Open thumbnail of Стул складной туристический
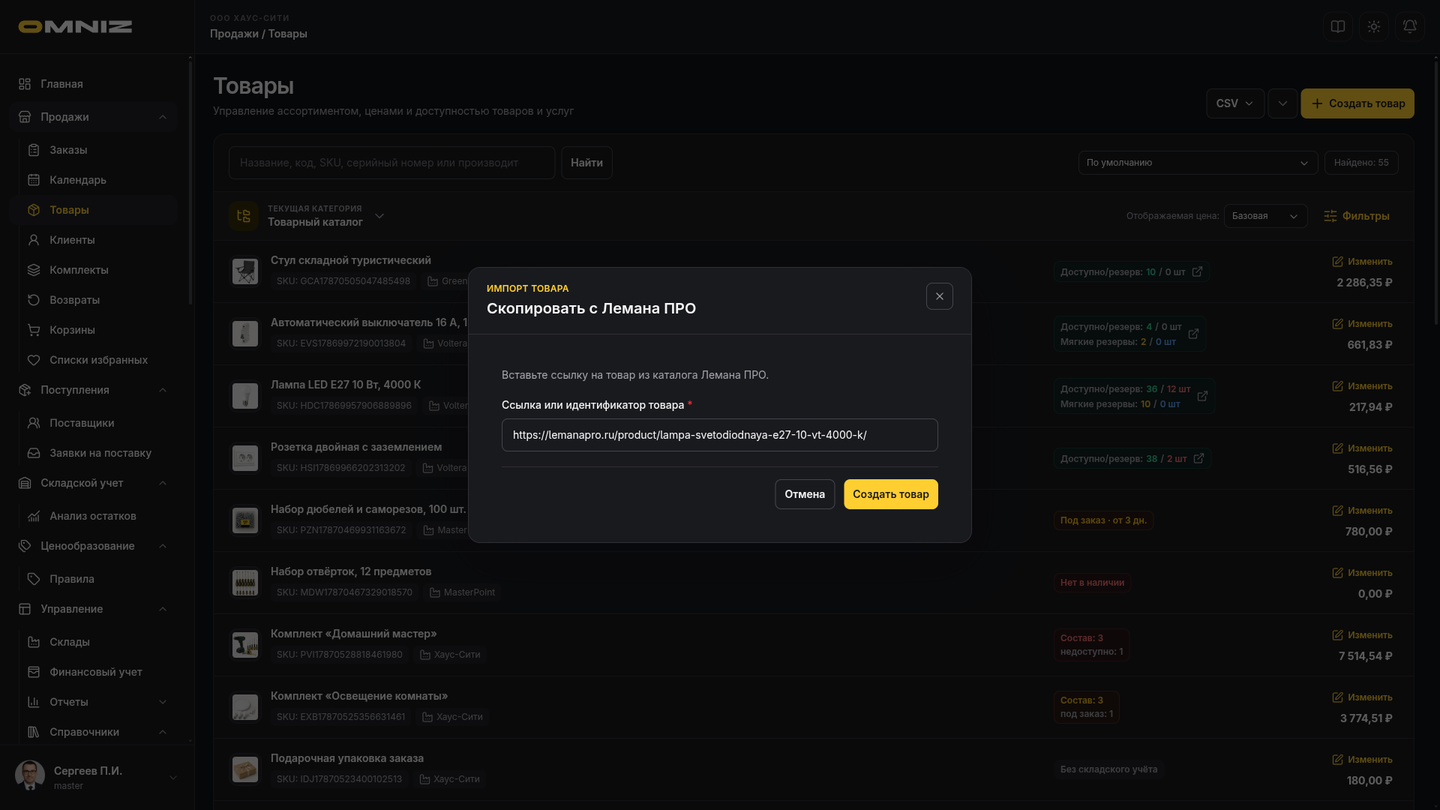Viewport: 1440px width, 810px height. click(x=245, y=271)
